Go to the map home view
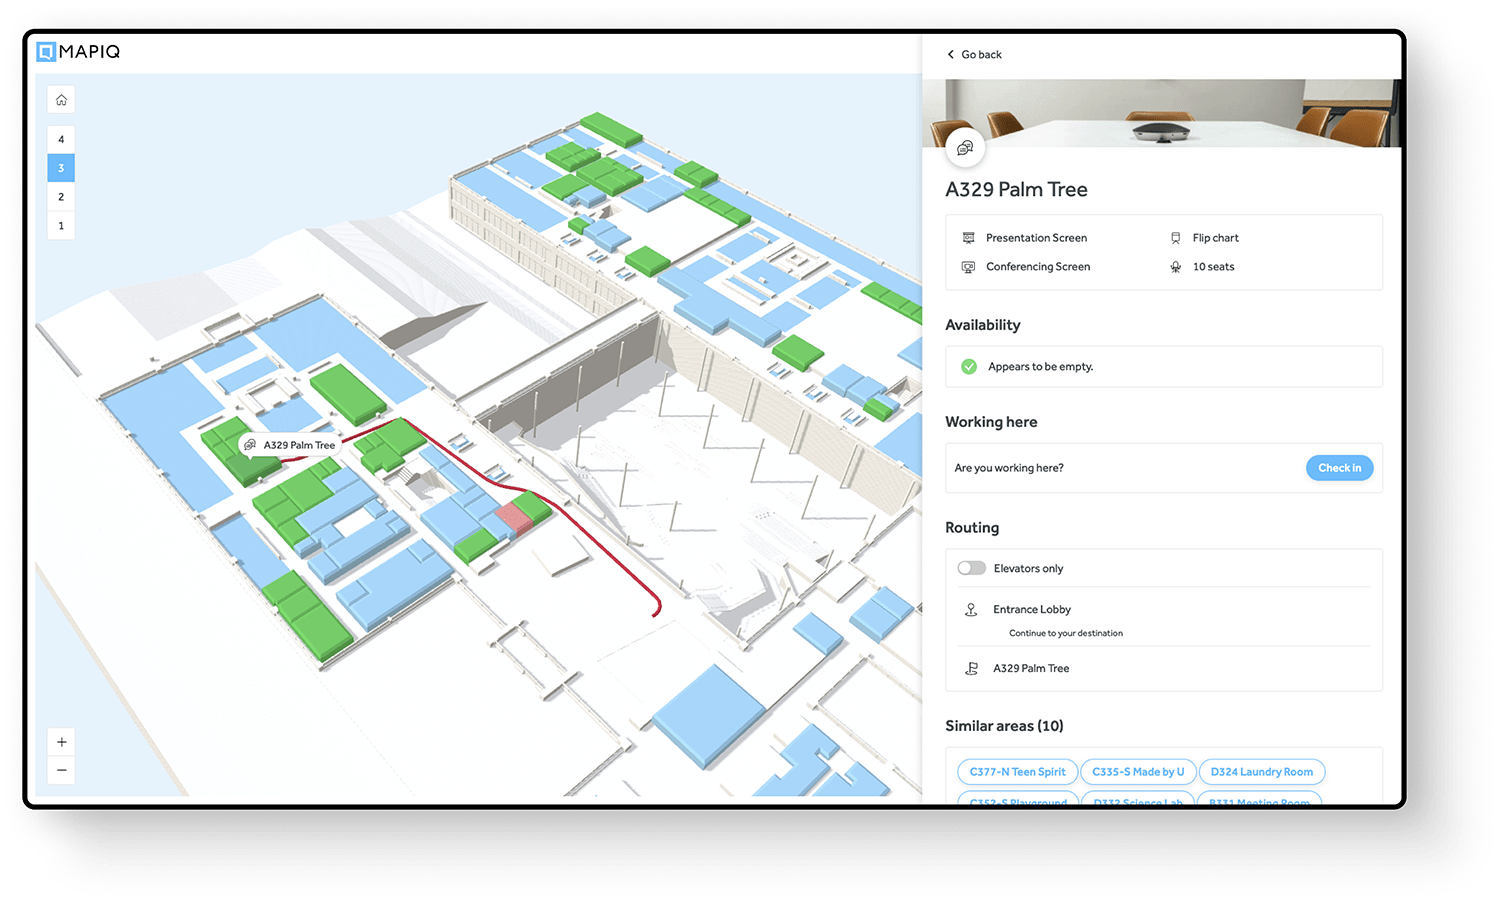Screen dimensions: 1500x903 click(61, 100)
